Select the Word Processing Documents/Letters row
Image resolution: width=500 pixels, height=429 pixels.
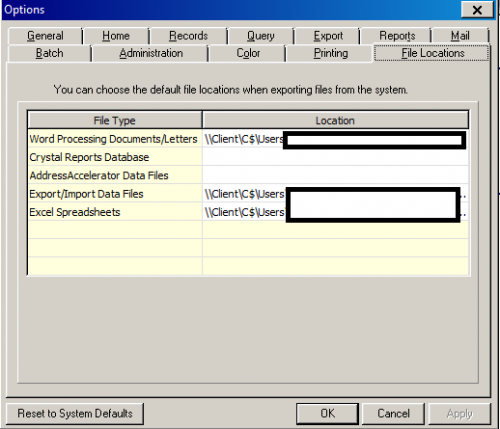click(x=248, y=139)
